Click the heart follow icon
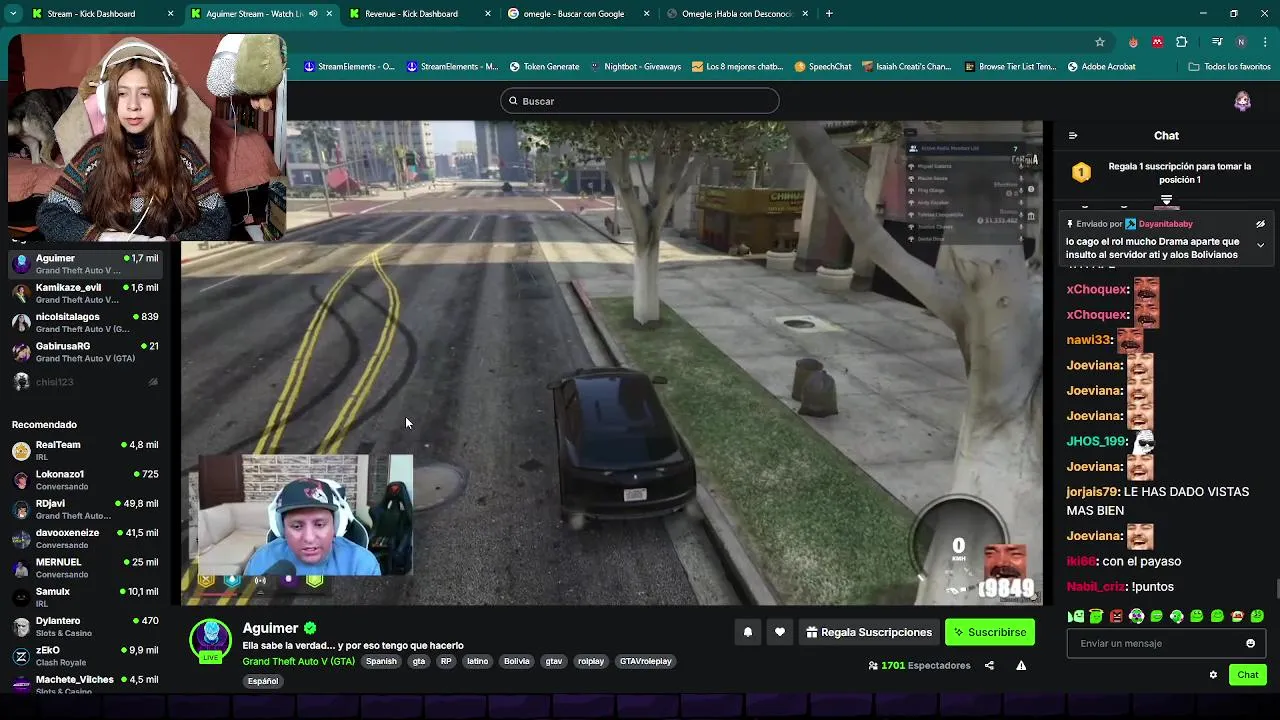The height and width of the screenshot is (720, 1280). coord(780,632)
